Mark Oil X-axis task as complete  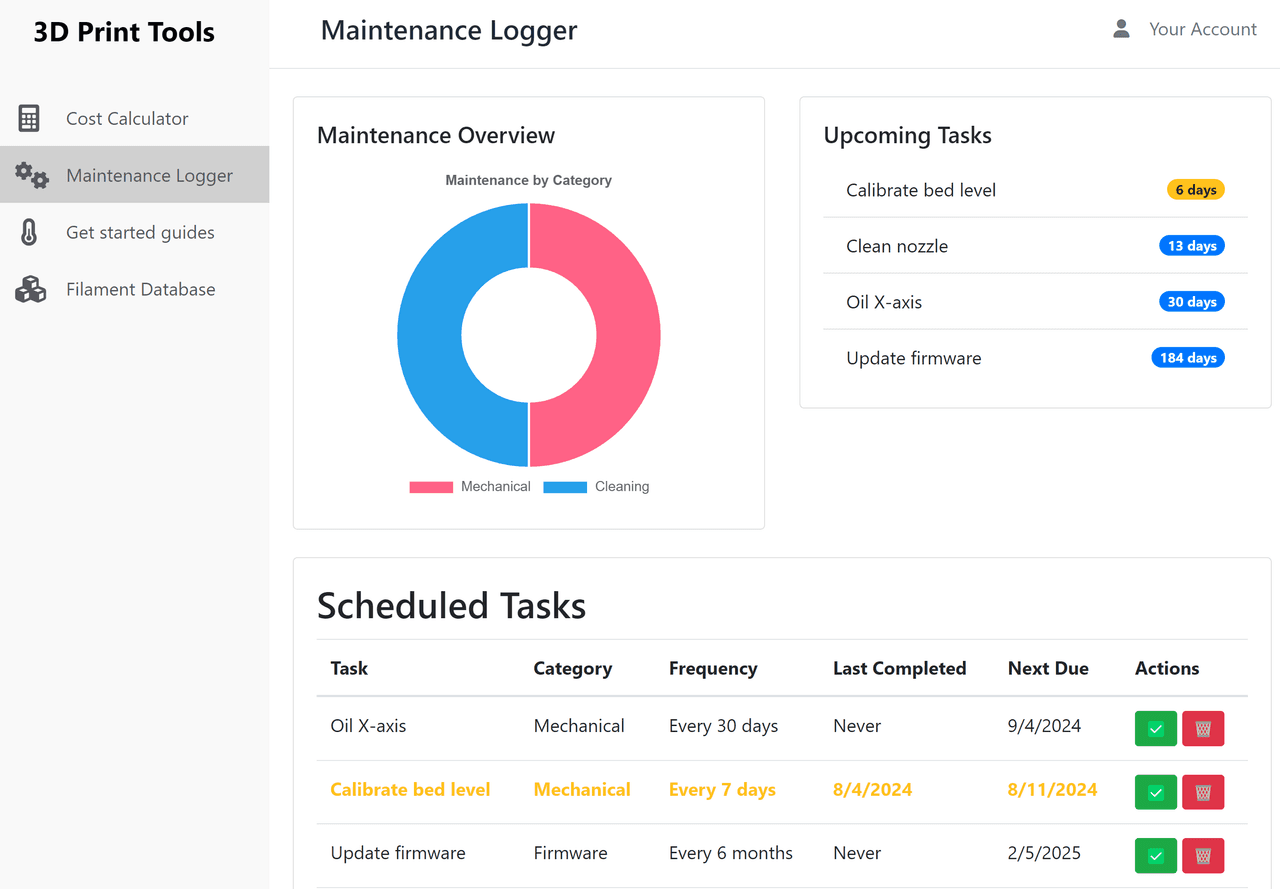pos(1155,729)
